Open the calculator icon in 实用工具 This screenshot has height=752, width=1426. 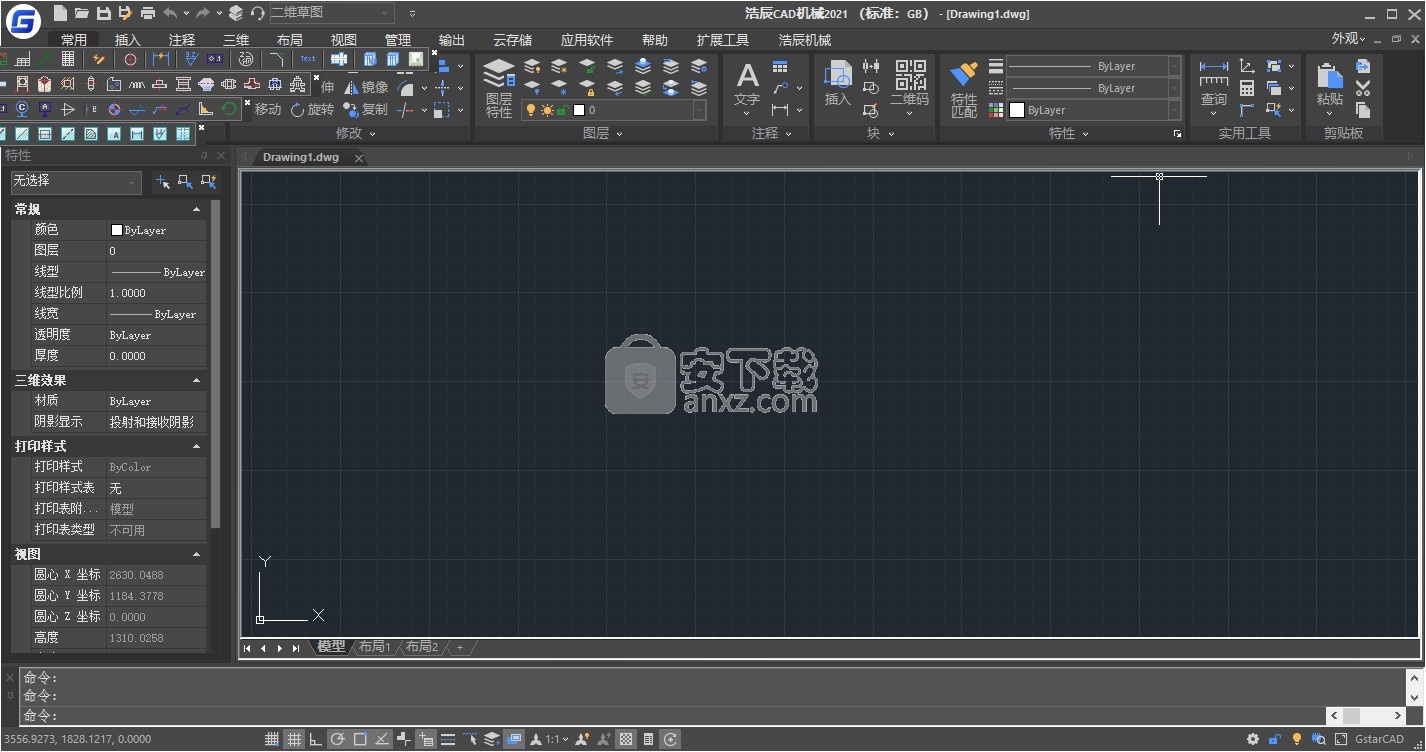[1247, 88]
